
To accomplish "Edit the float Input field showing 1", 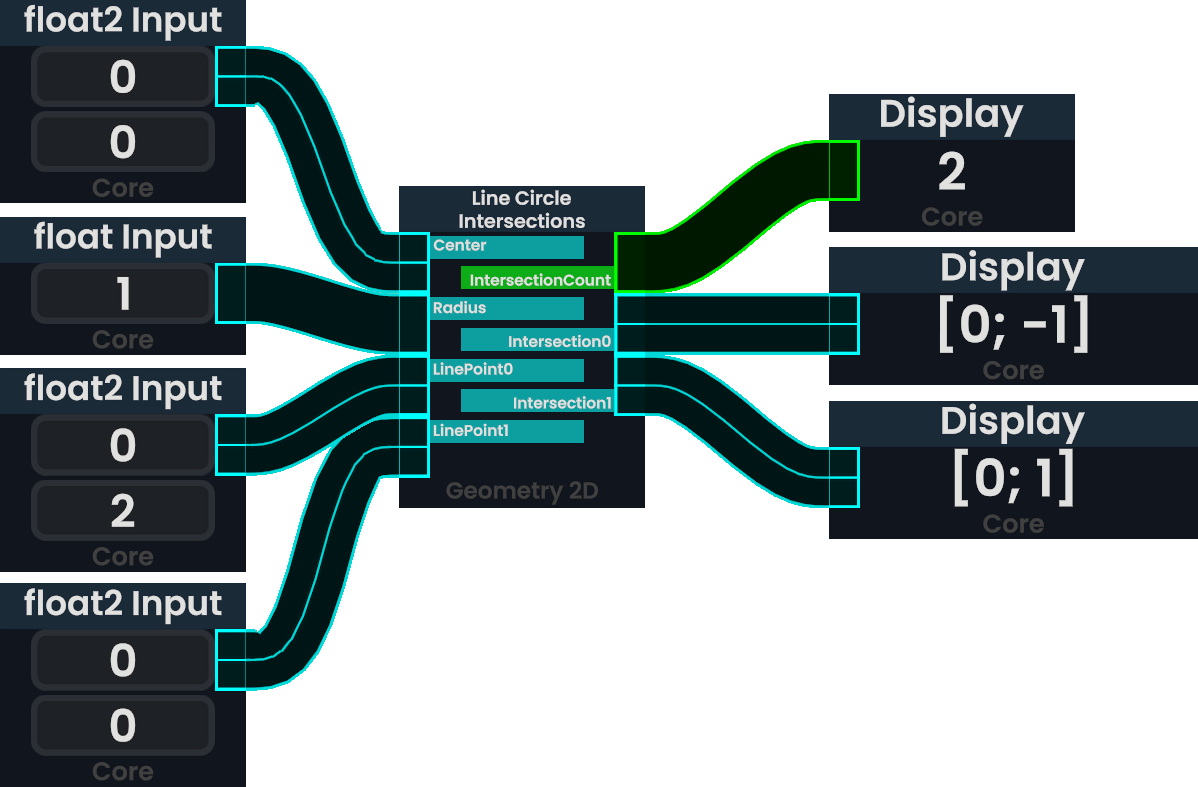I will [123, 295].
